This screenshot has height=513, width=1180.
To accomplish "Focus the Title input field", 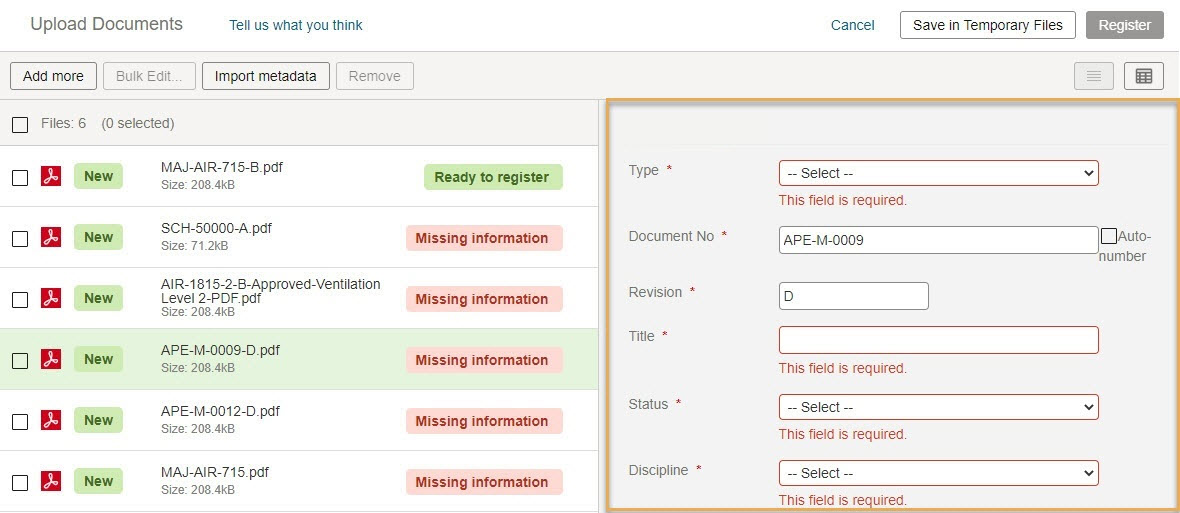I will [938, 340].
